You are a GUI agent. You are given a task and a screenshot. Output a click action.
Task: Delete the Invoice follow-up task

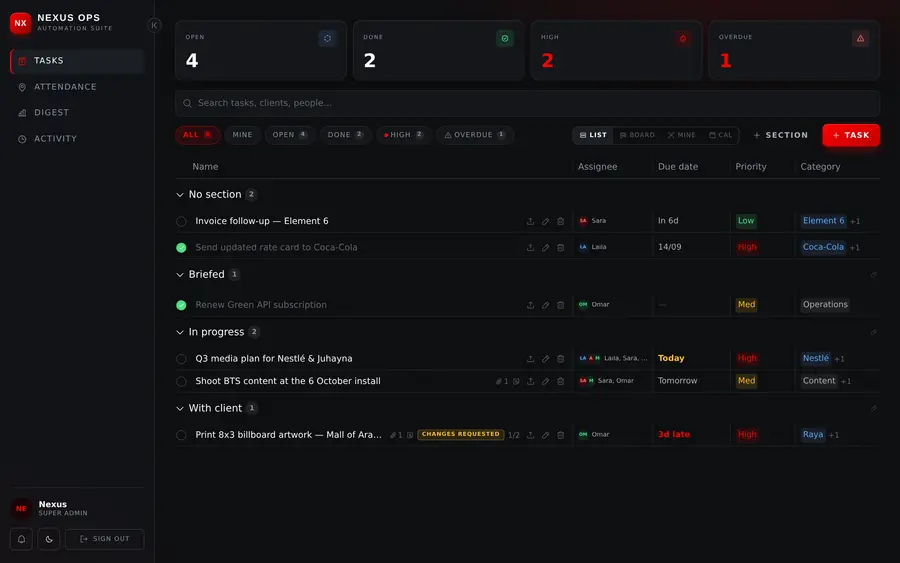click(x=561, y=222)
